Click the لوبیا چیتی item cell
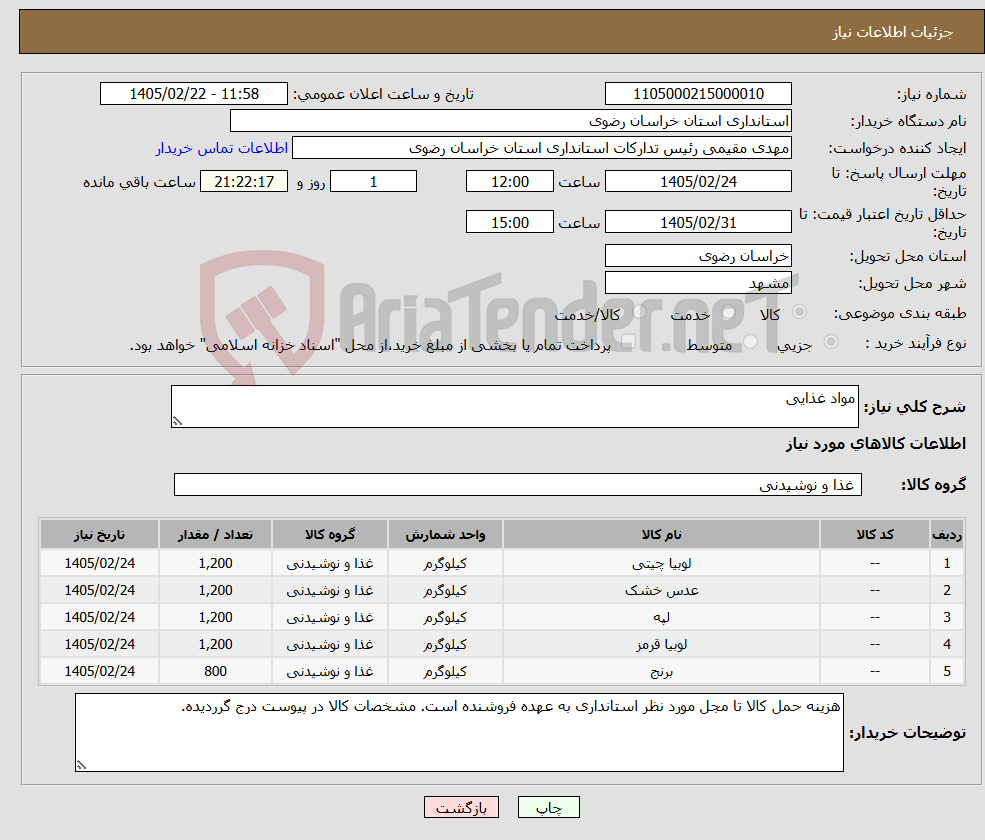 (x=661, y=564)
